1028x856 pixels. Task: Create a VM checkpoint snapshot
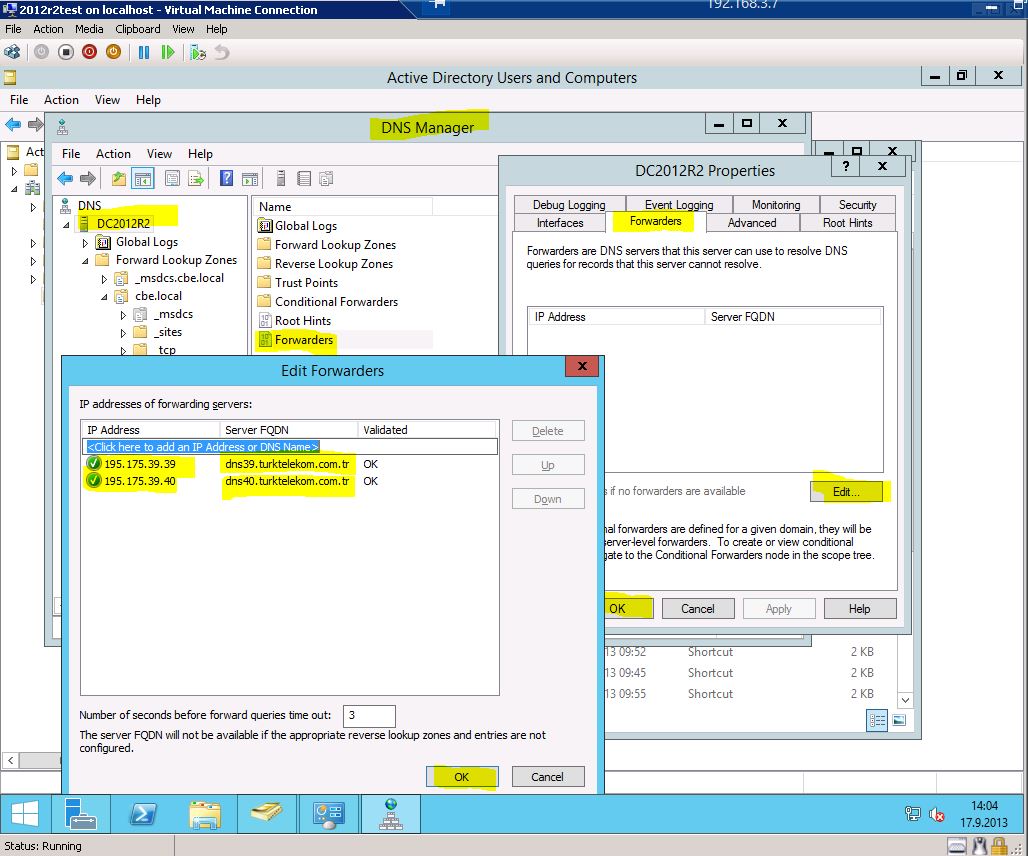point(198,52)
